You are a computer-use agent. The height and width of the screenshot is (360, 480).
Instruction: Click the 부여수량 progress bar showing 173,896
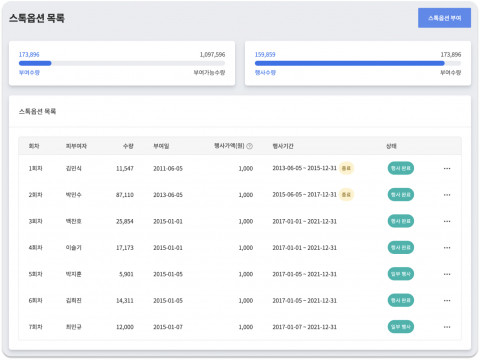[x=122, y=63]
